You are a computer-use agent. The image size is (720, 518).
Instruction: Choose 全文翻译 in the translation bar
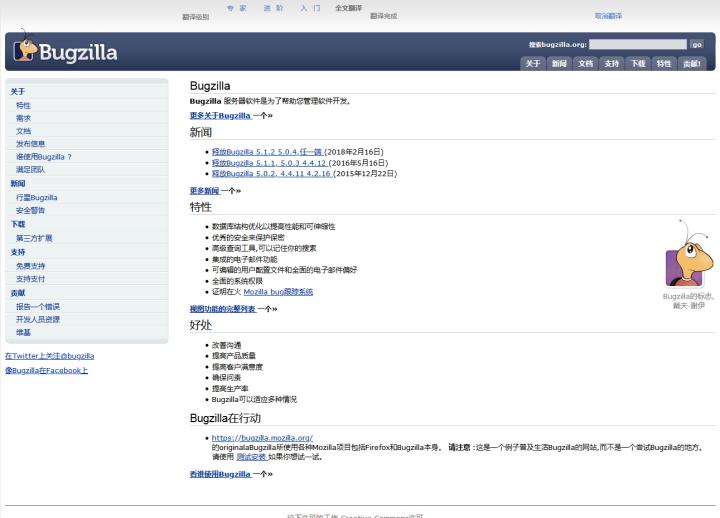coord(349,8)
